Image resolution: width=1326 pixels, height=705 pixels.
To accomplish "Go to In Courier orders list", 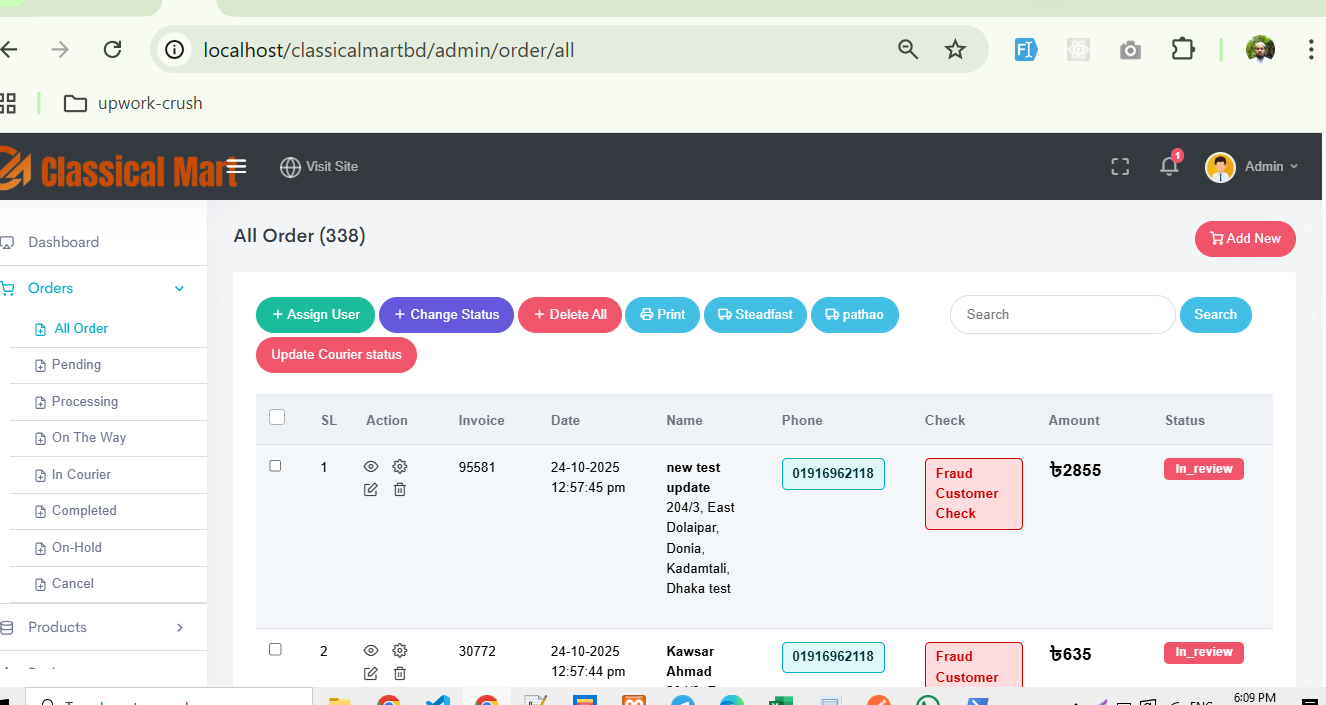I will click(81, 475).
